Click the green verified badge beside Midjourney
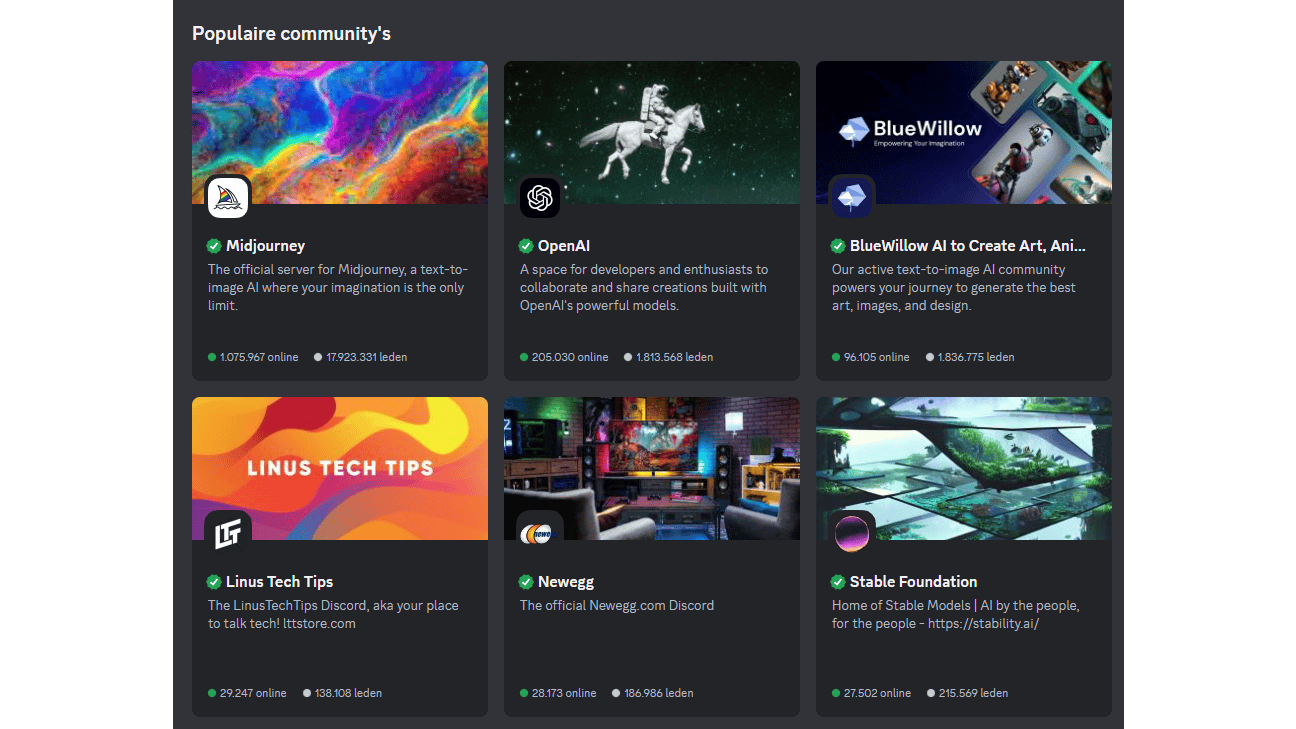 click(214, 246)
